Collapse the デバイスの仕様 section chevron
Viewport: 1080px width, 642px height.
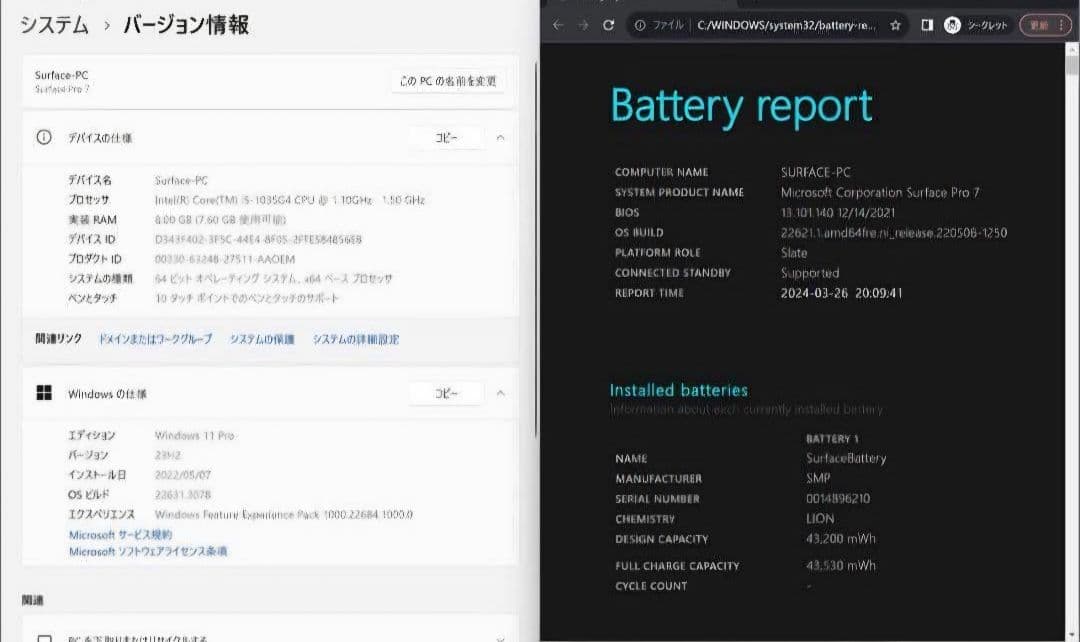point(500,137)
